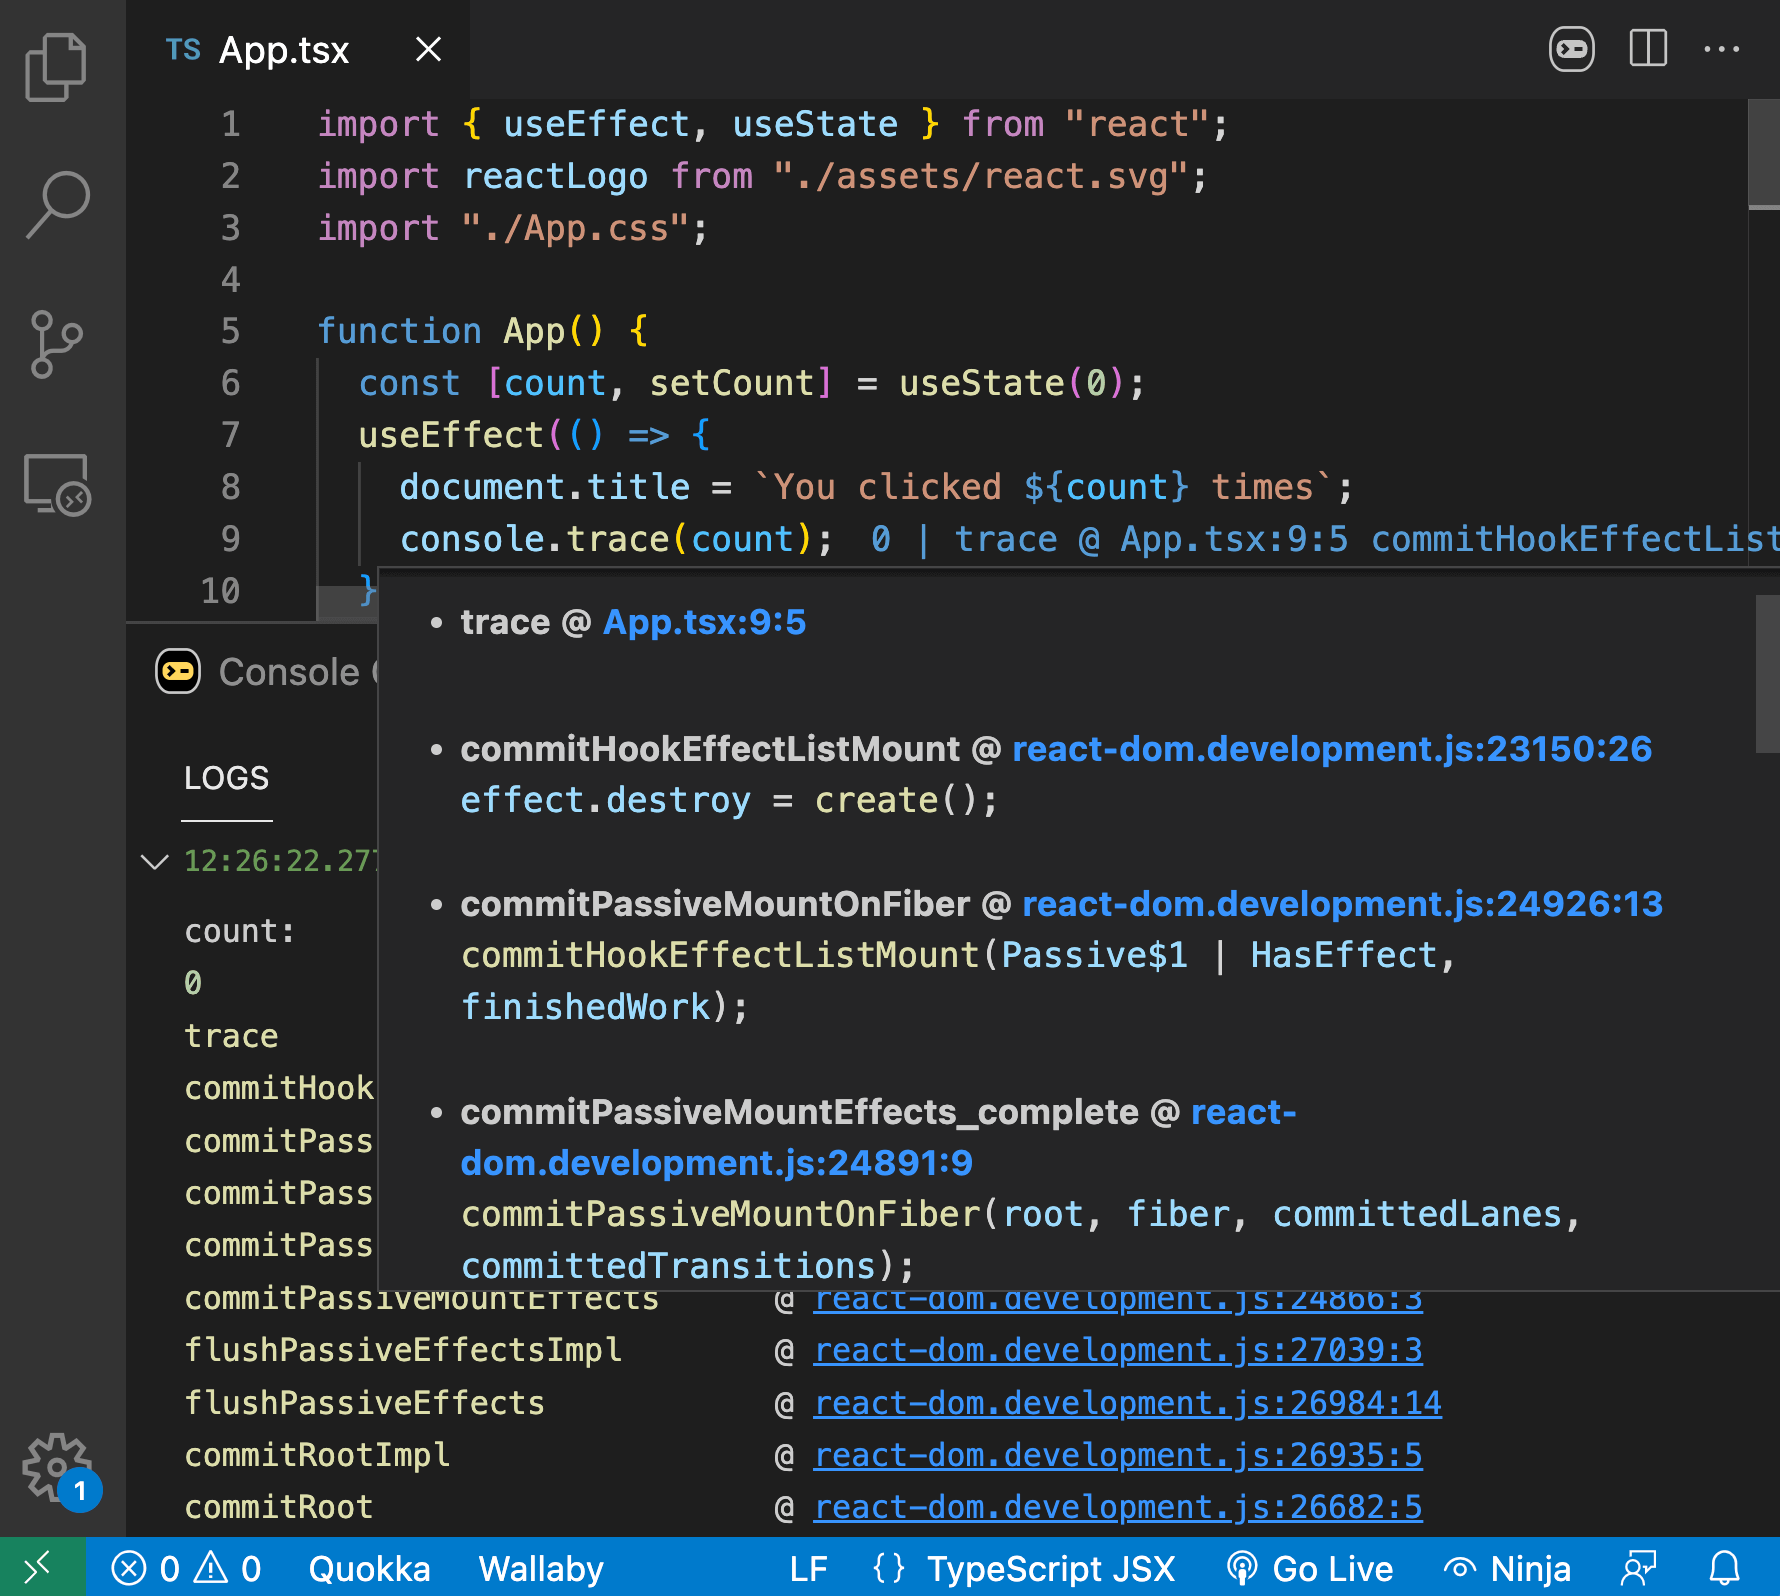This screenshot has height=1596, width=1780.
Task: Click the remote window indicator in the status bar
Action: 42,1567
